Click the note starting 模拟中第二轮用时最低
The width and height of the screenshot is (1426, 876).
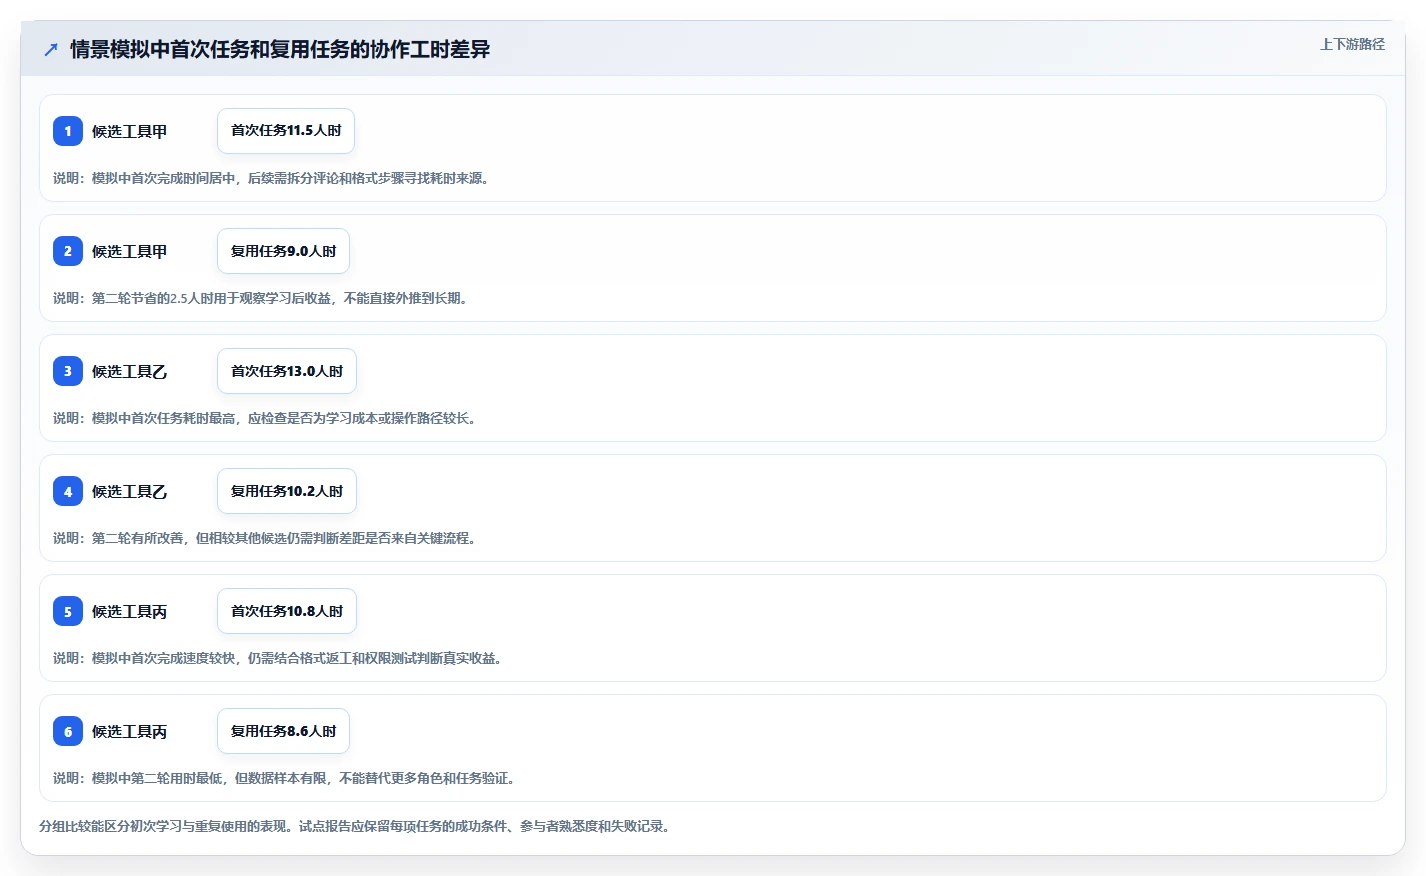[x=285, y=778]
